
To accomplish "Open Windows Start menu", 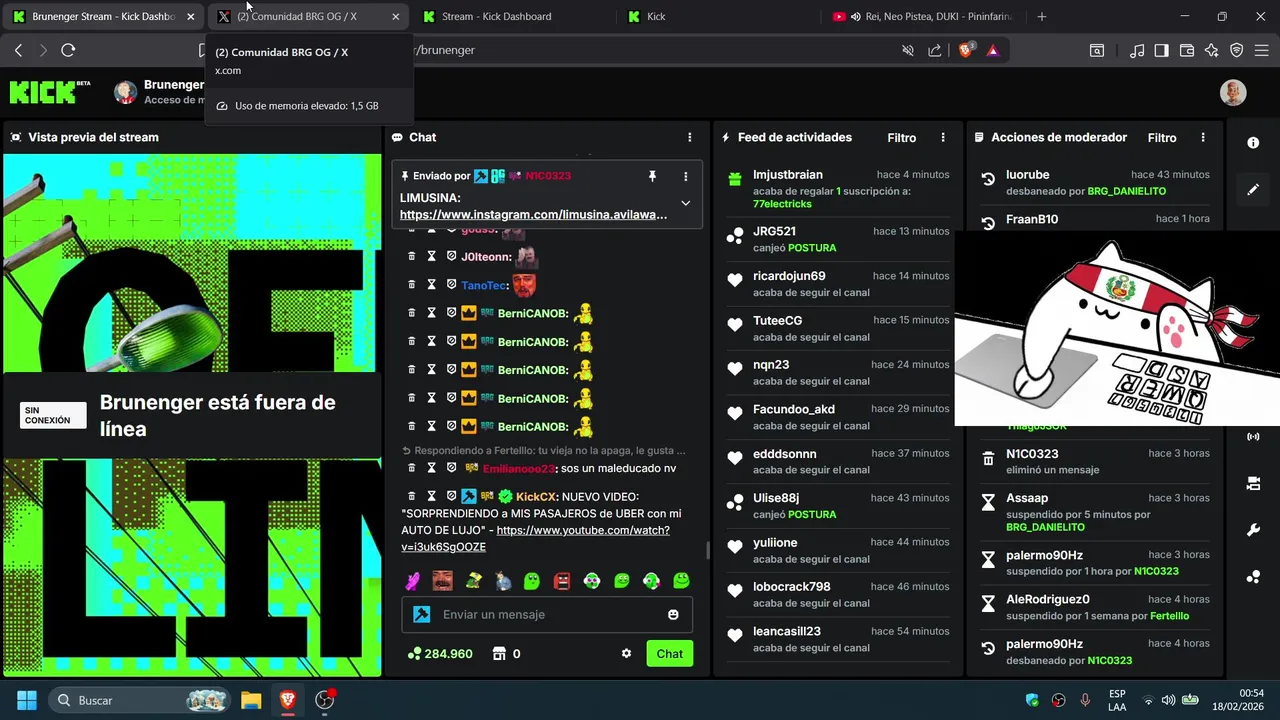I will [x=26, y=700].
